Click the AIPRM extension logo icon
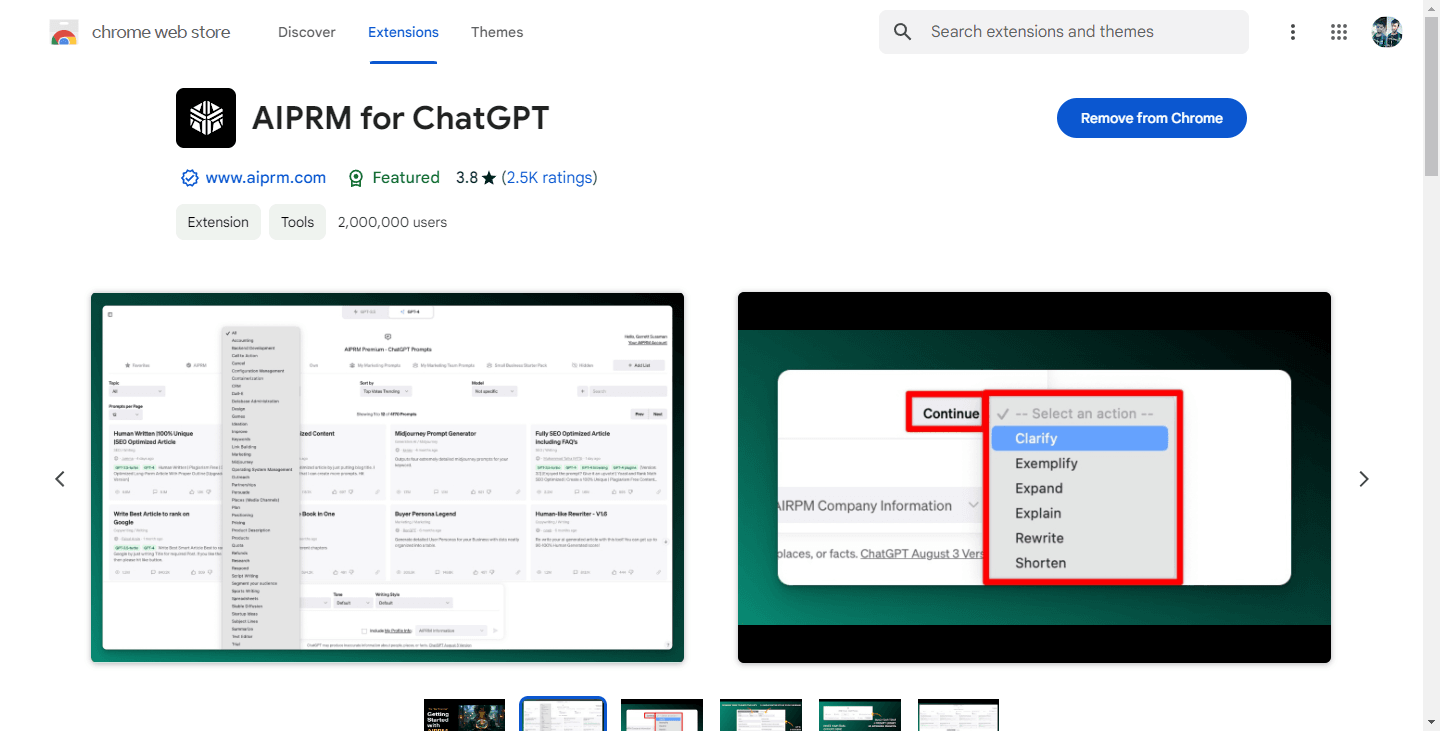 pyautogui.click(x=206, y=118)
